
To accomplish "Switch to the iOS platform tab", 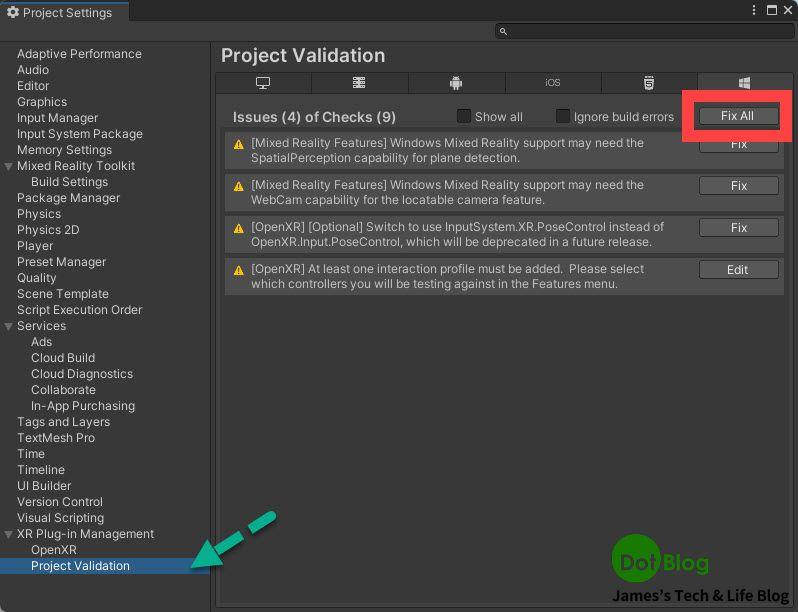I will click(553, 83).
